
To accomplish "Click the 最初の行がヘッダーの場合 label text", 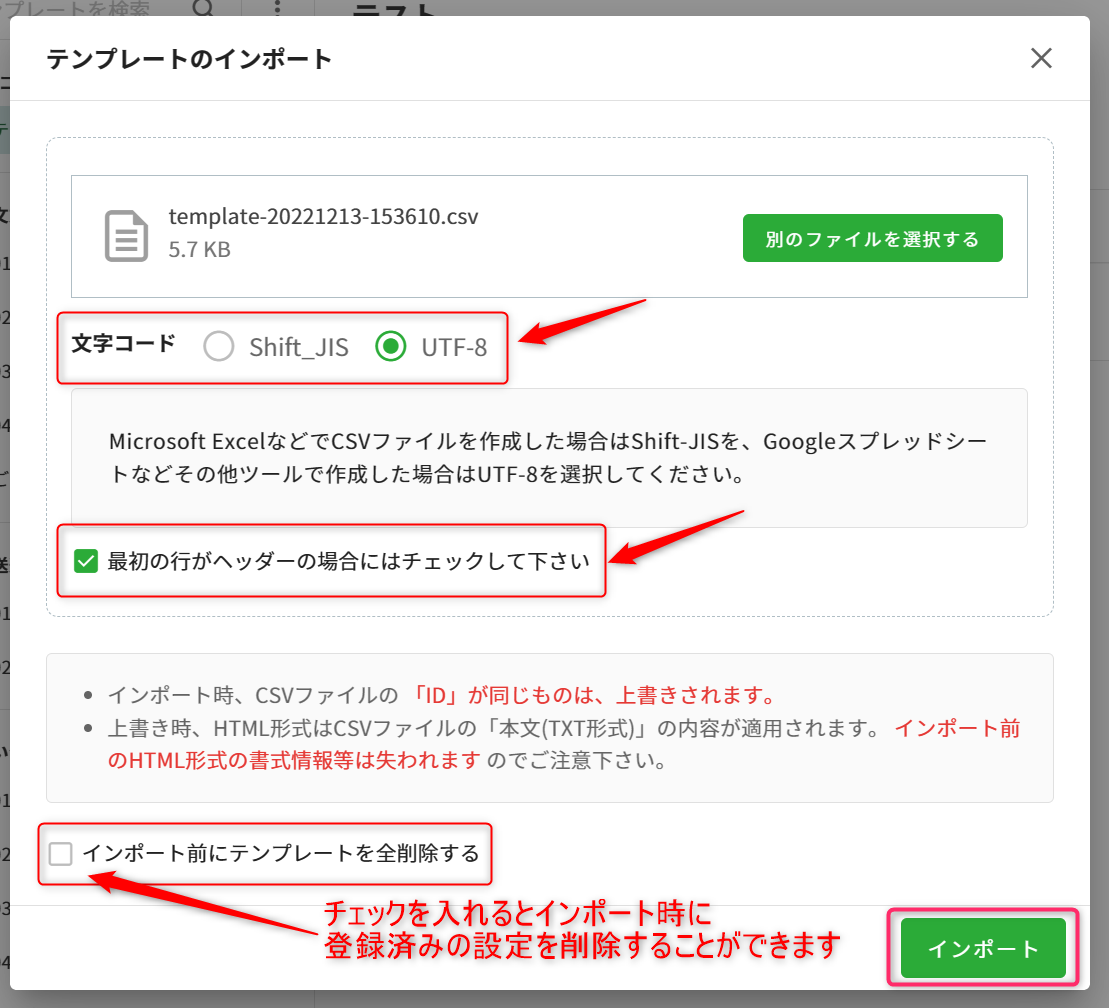I will click(348, 561).
